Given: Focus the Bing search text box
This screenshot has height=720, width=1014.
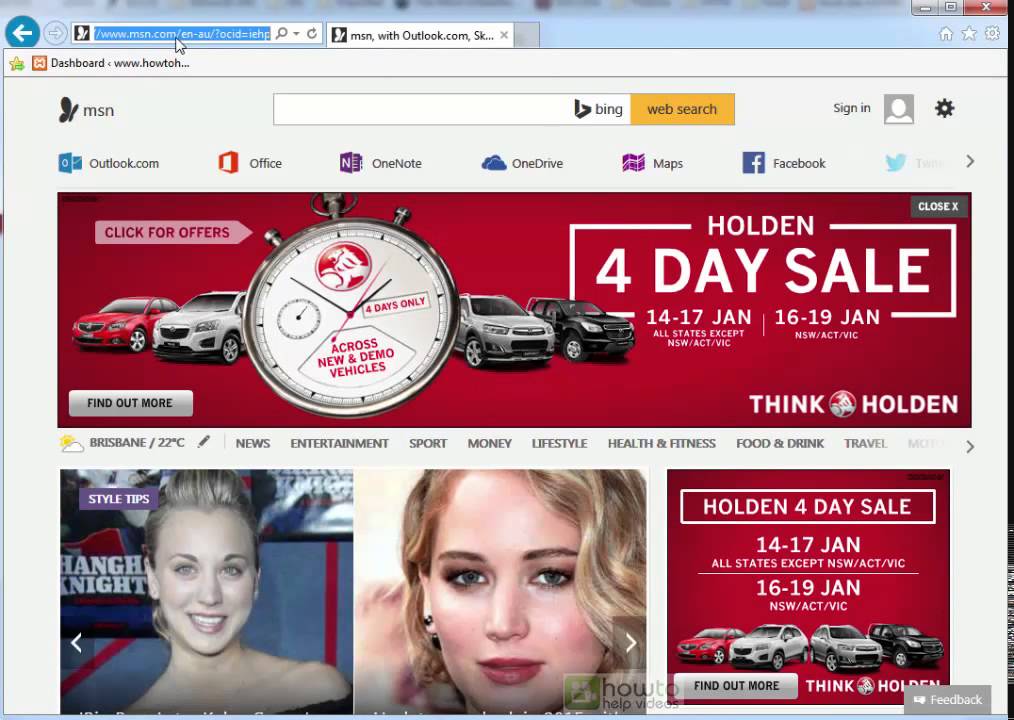Looking at the screenshot, I should 422,109.
